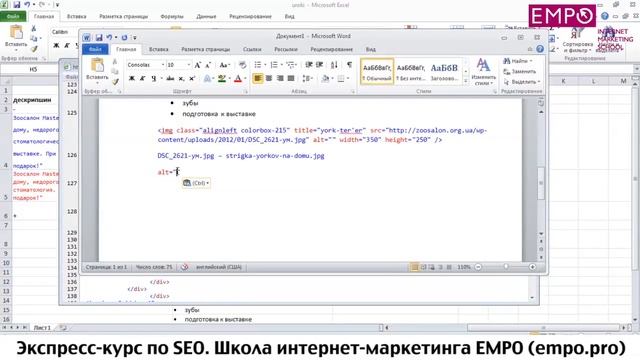The image size is (640, 360).
Task: Zoom in with plus button in Word
Action: click(532, 267)
